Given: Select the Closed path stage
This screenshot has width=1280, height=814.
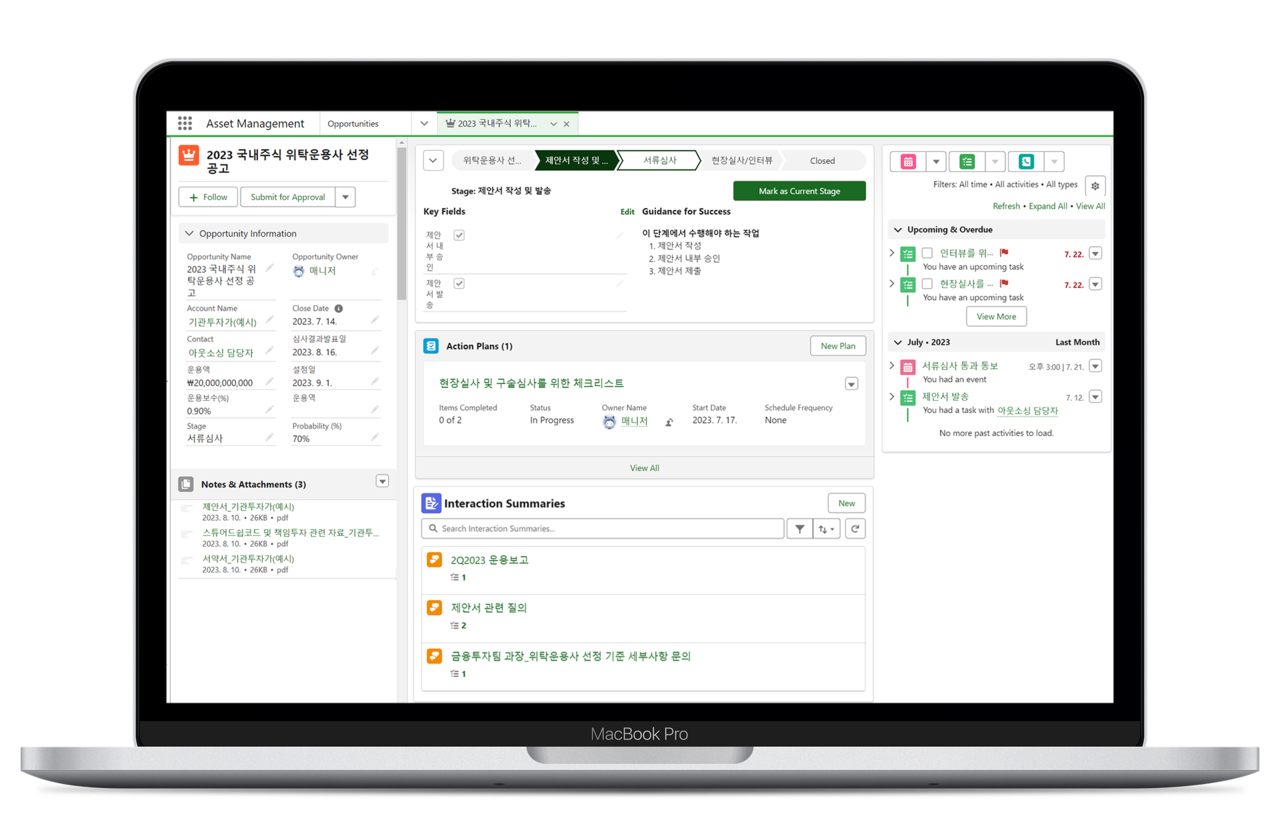Looking at the screenshot, I should [822, 161].
